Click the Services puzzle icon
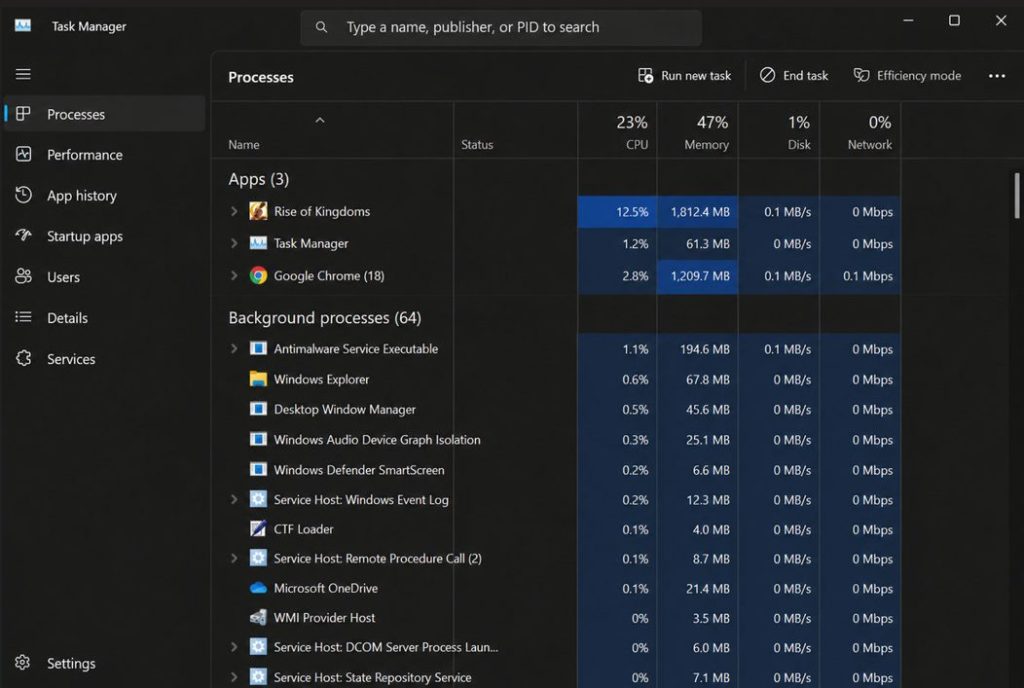 (24, 358)
